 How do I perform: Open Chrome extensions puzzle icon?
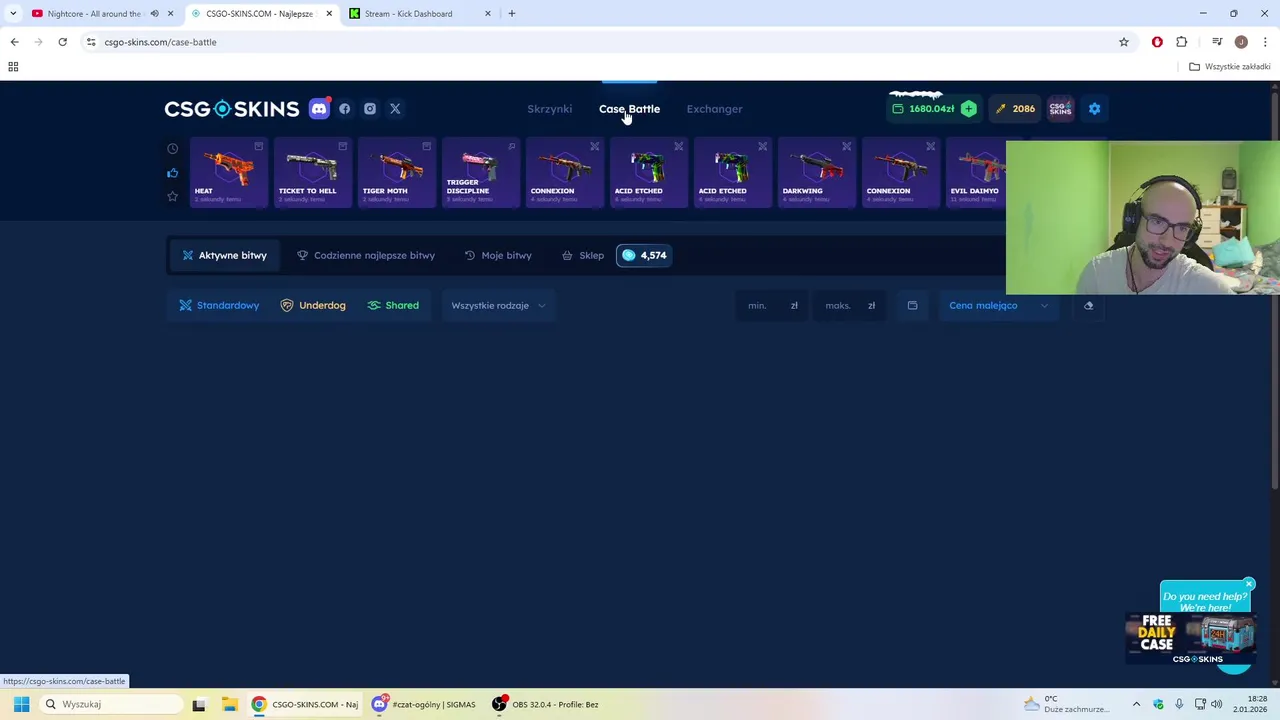(x=1181, y=42)
